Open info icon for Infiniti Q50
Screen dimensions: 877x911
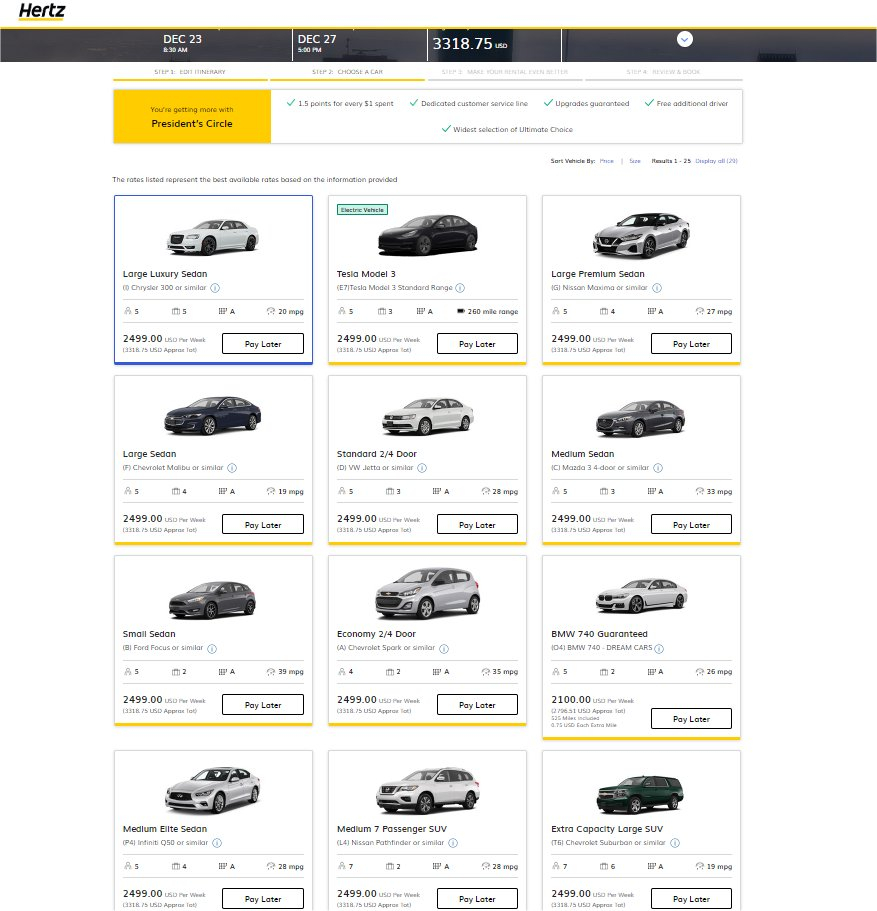coord(217,843)
